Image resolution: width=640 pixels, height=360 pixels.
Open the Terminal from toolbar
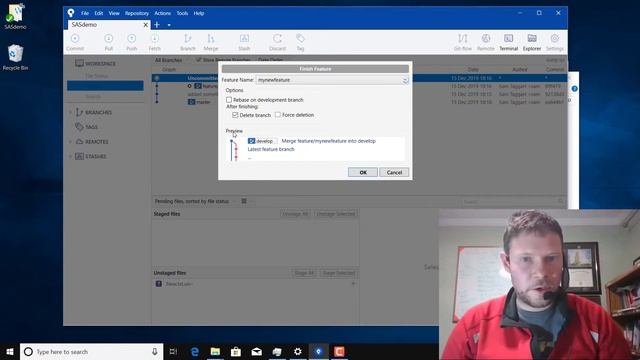(509, 42)
